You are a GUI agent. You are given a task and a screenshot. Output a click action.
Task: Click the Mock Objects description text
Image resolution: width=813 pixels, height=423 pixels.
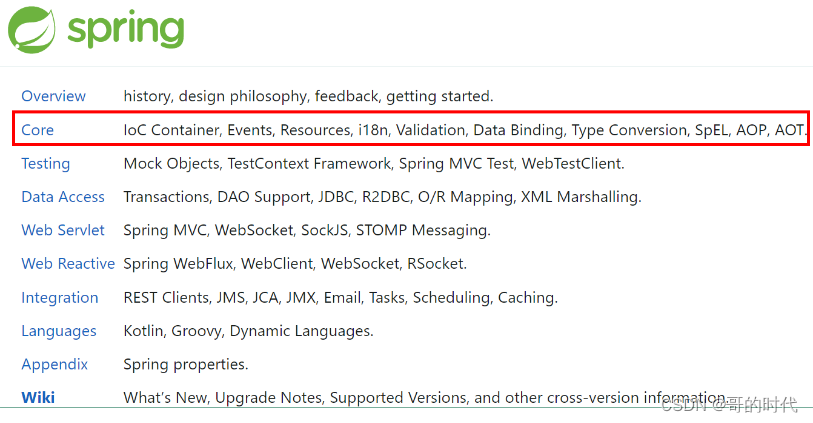tap(373, 163)
